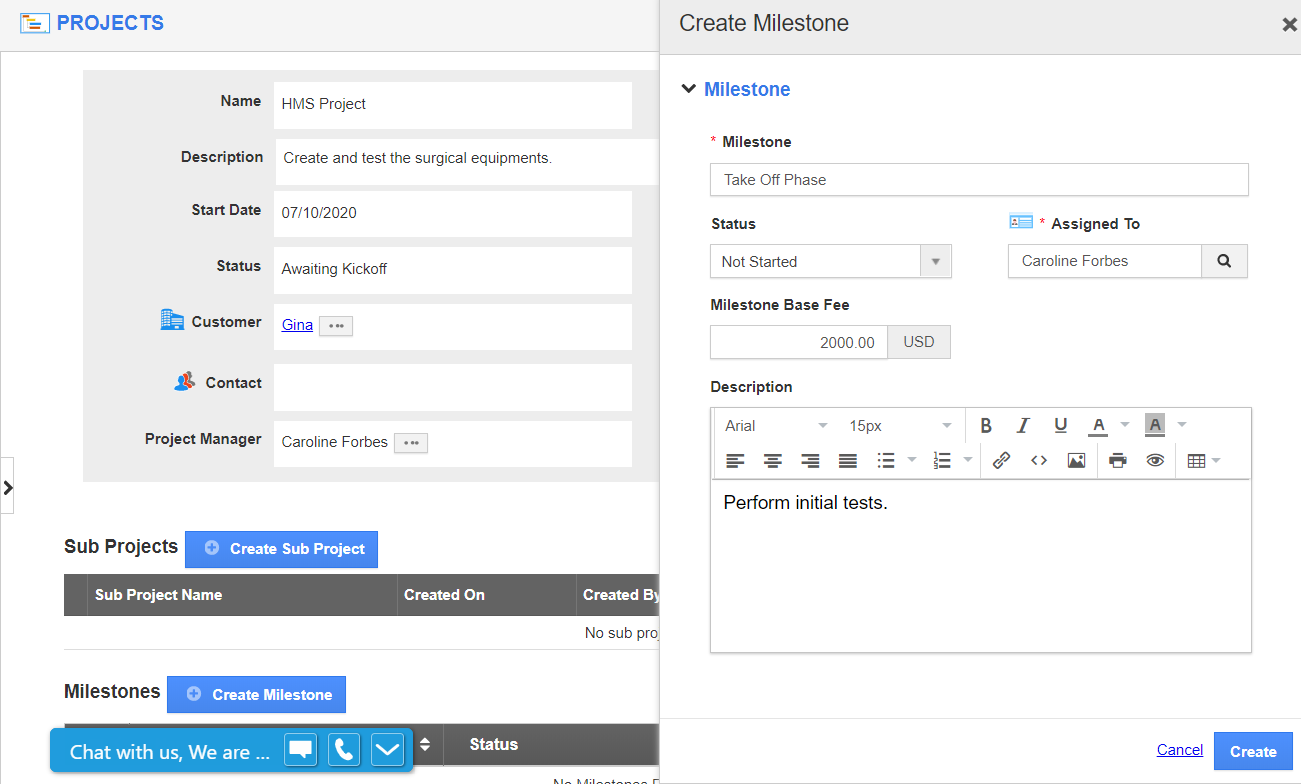Toggle underline formatting in description editor

click(x=1061, y=426)
